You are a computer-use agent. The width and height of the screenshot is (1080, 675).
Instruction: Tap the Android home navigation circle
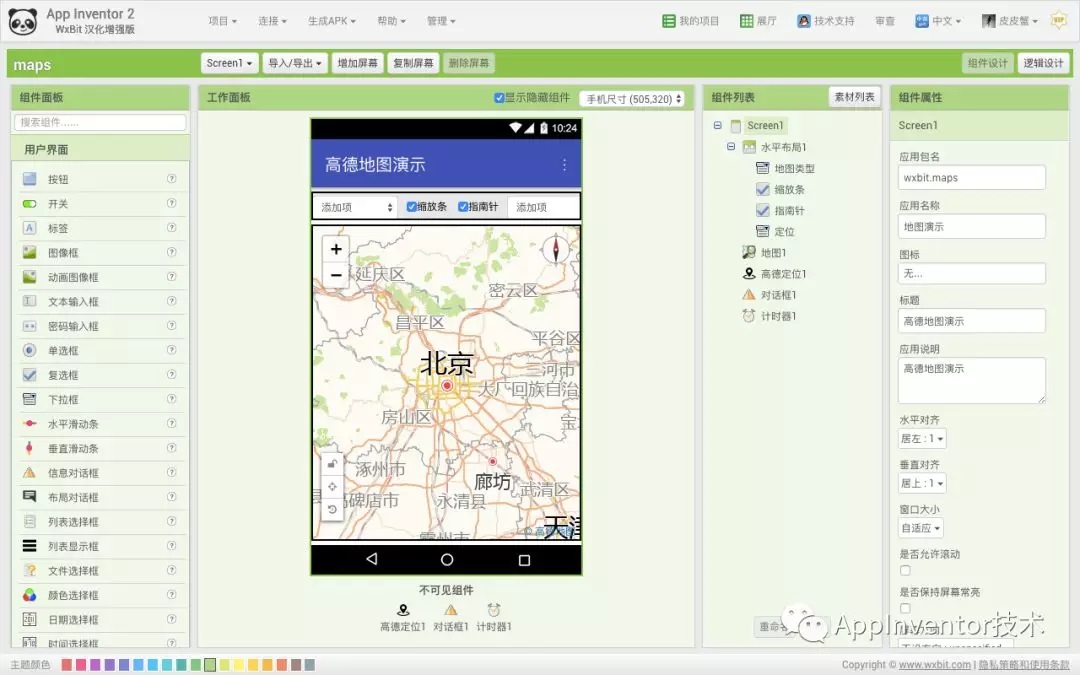pos(447,560)
